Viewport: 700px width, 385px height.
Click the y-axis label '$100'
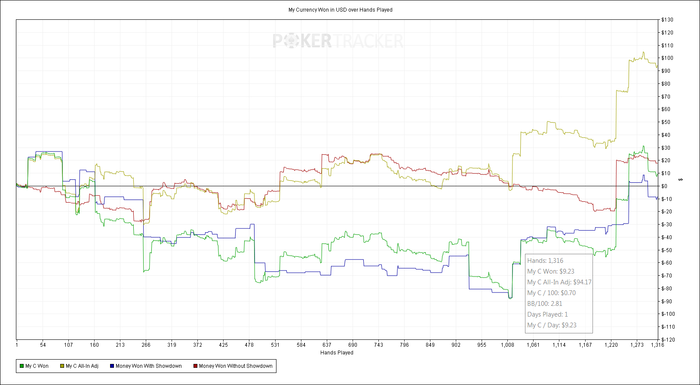[x=668, y=58]
